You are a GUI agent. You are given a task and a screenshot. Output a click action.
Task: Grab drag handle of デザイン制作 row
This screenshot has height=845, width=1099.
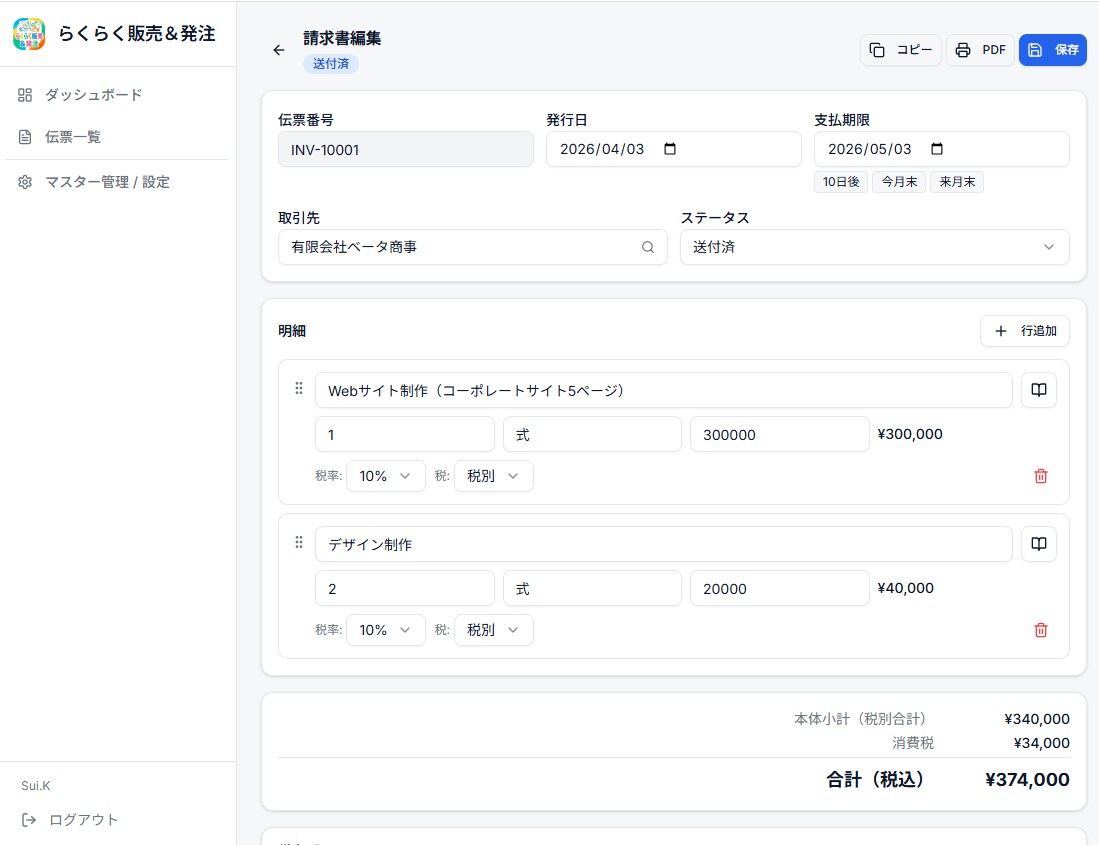299,542
